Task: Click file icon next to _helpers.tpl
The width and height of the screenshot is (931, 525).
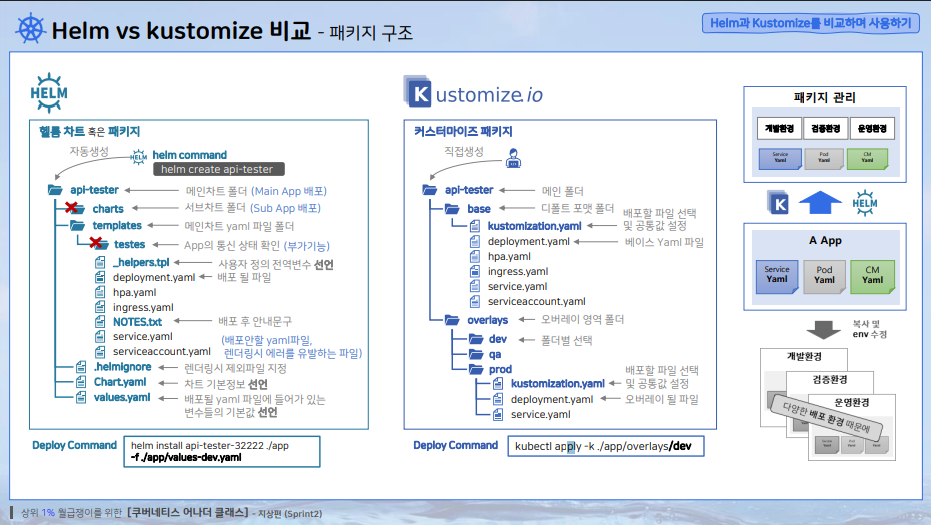Action: [100, 262]
